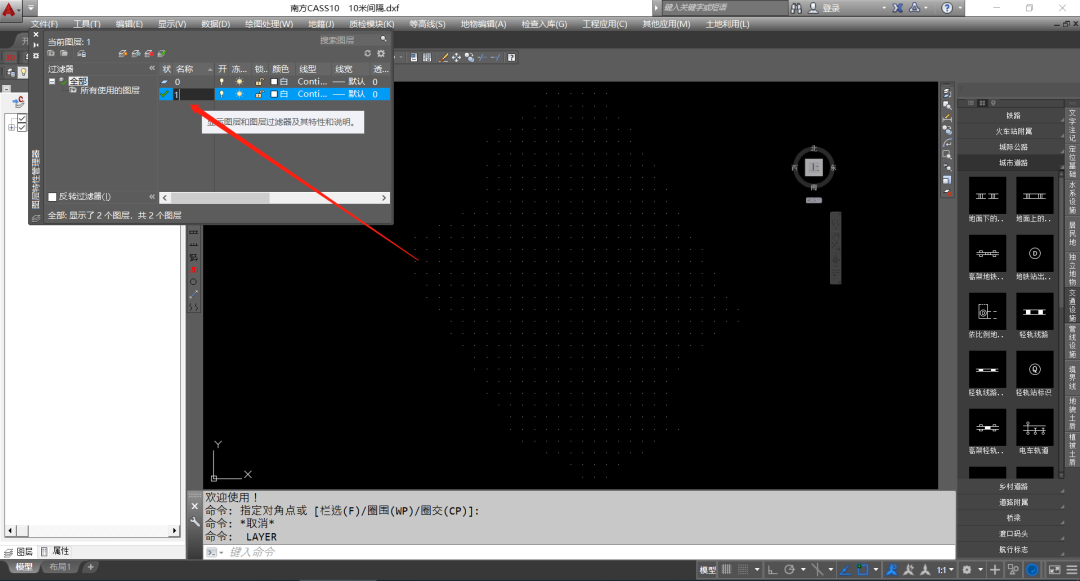Click the delete layer icon with red X
Viewport: 1080px width, 581px height.
click(x=149, y=54)
